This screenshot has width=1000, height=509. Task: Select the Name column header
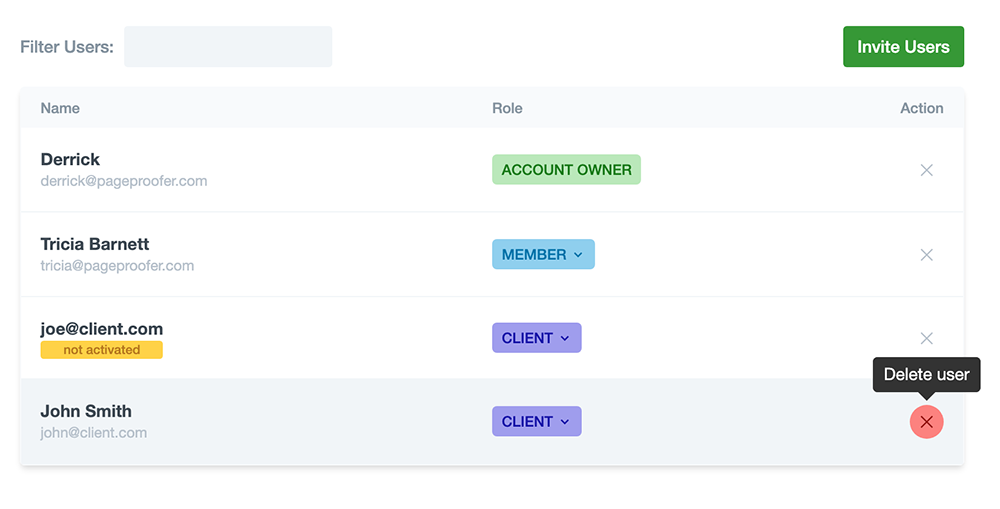[x=60, y=108]
